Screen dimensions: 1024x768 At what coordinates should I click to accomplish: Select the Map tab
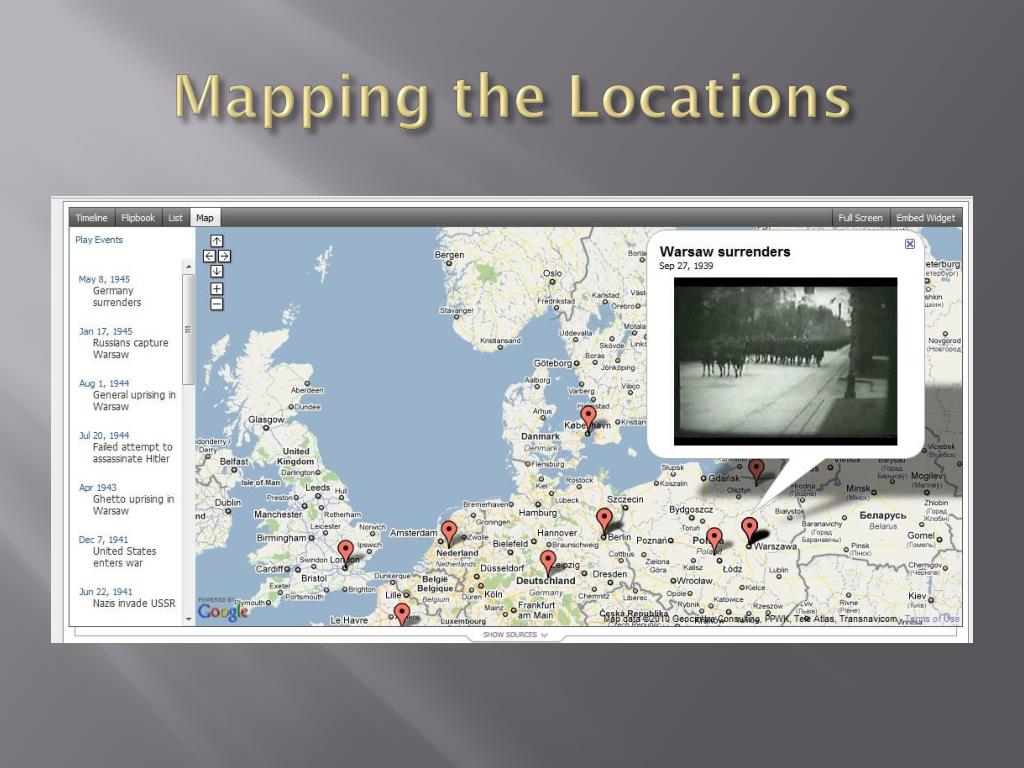[x=204, y=218]
